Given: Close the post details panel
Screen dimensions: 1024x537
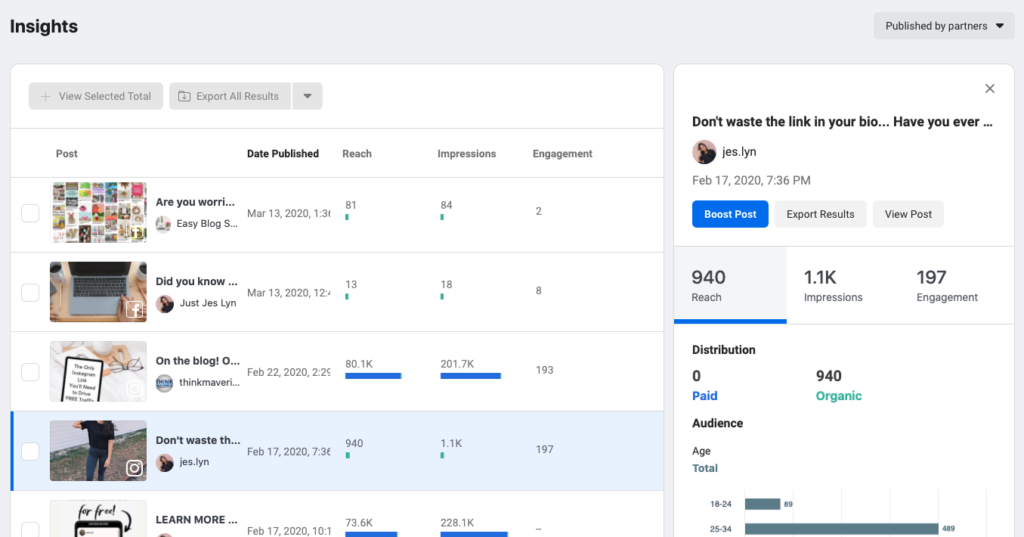Looking at the screenshot, I should click(990, 89).
